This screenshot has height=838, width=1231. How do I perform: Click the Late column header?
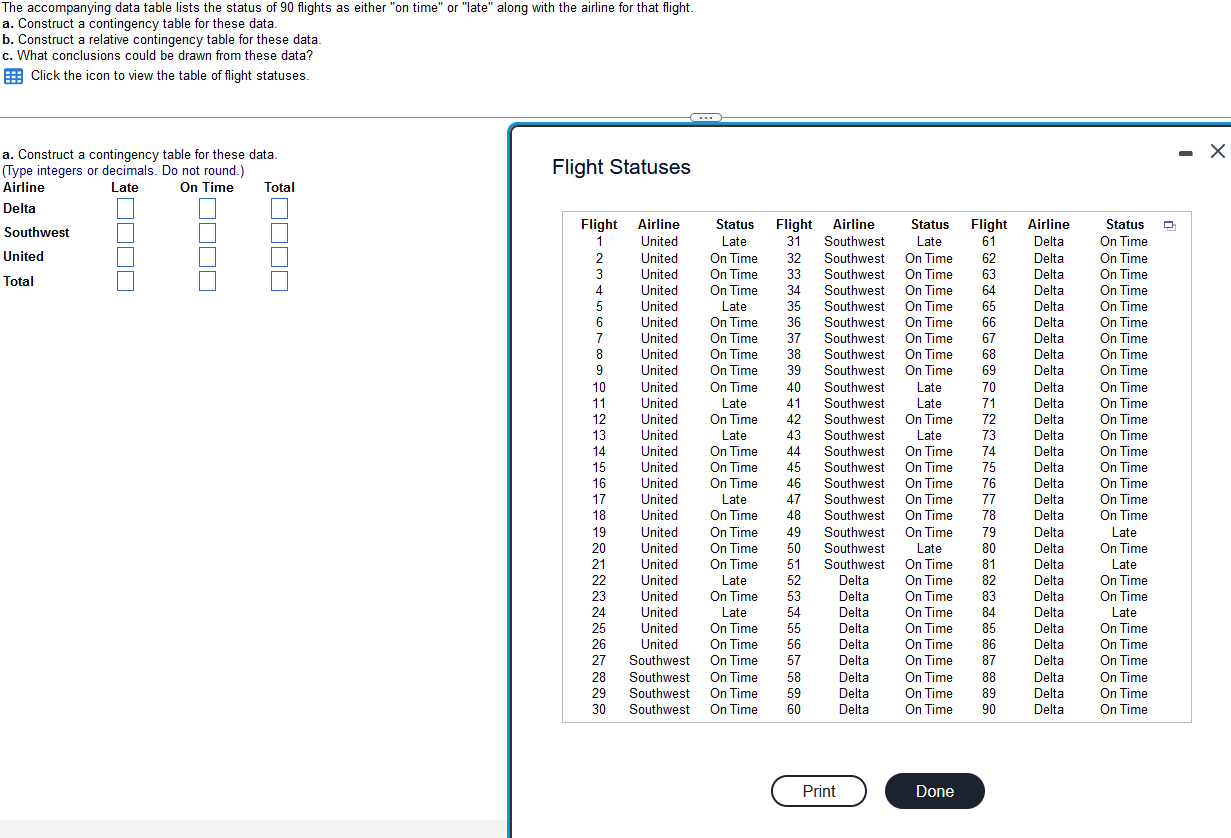pos(125,187)
